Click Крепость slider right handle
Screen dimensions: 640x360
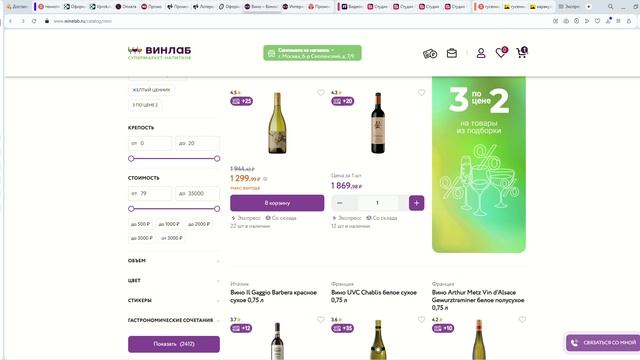click(x=217, y=158)
